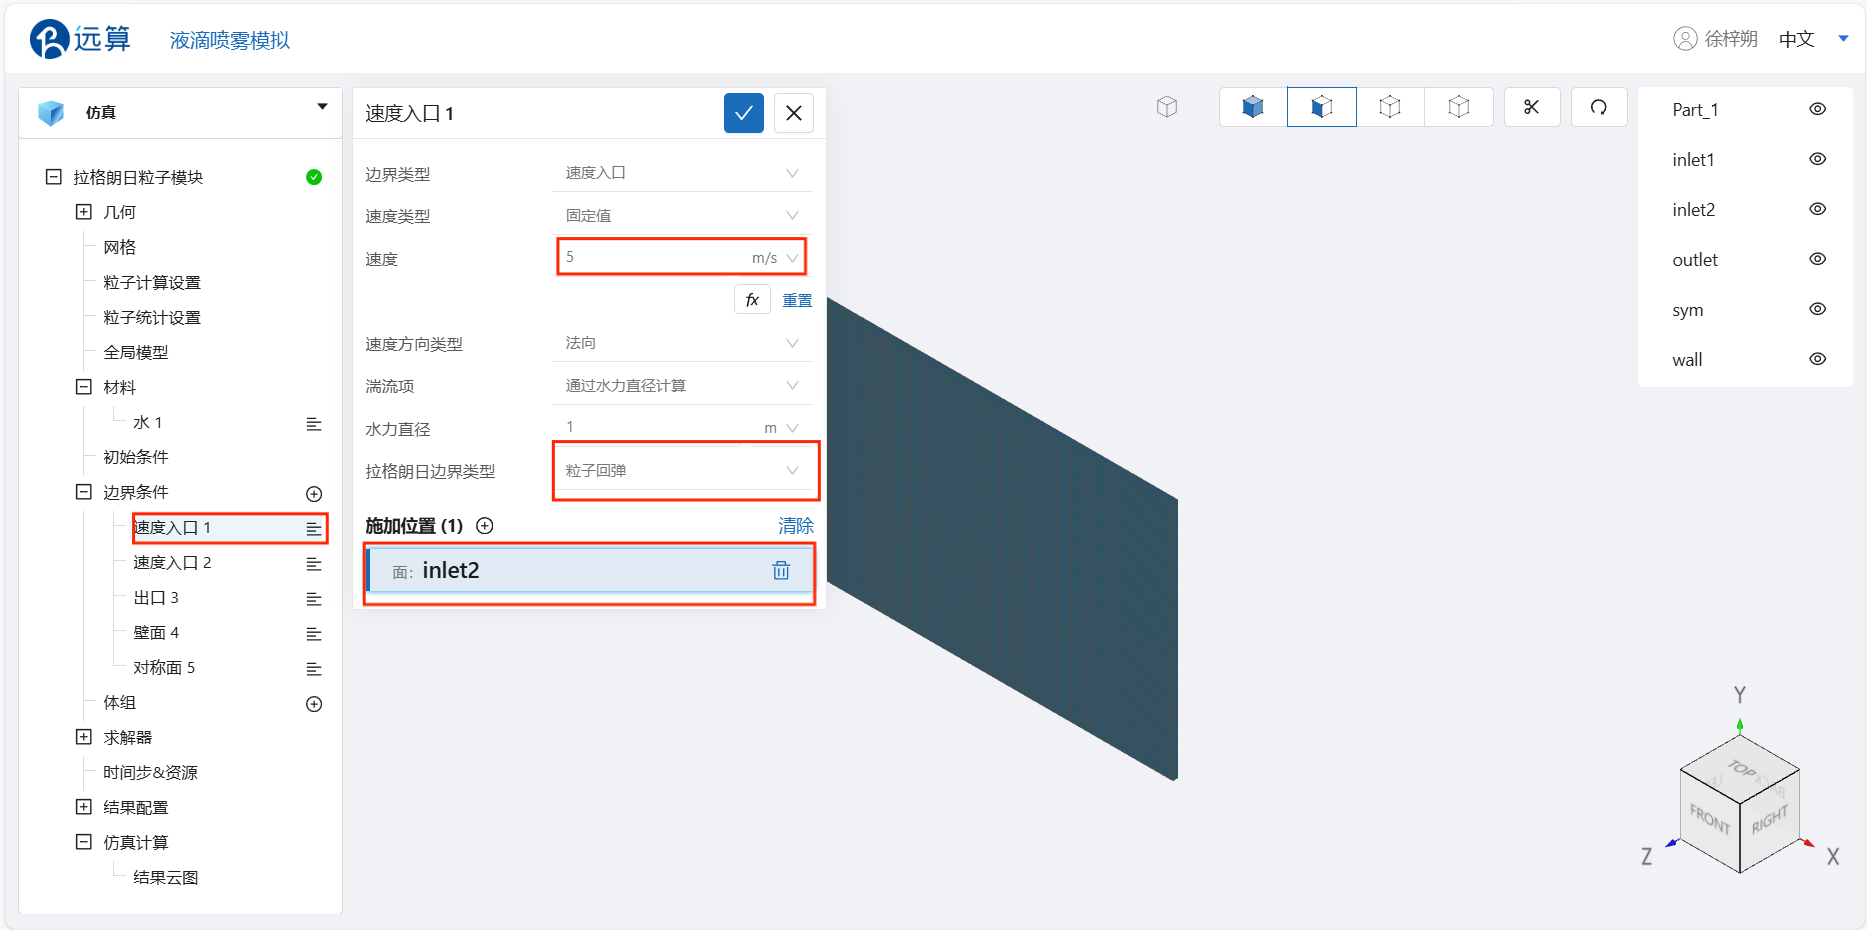Add a new boundary condition with plus icon
Screen dimensions: 1867x930
coord(314,494)
